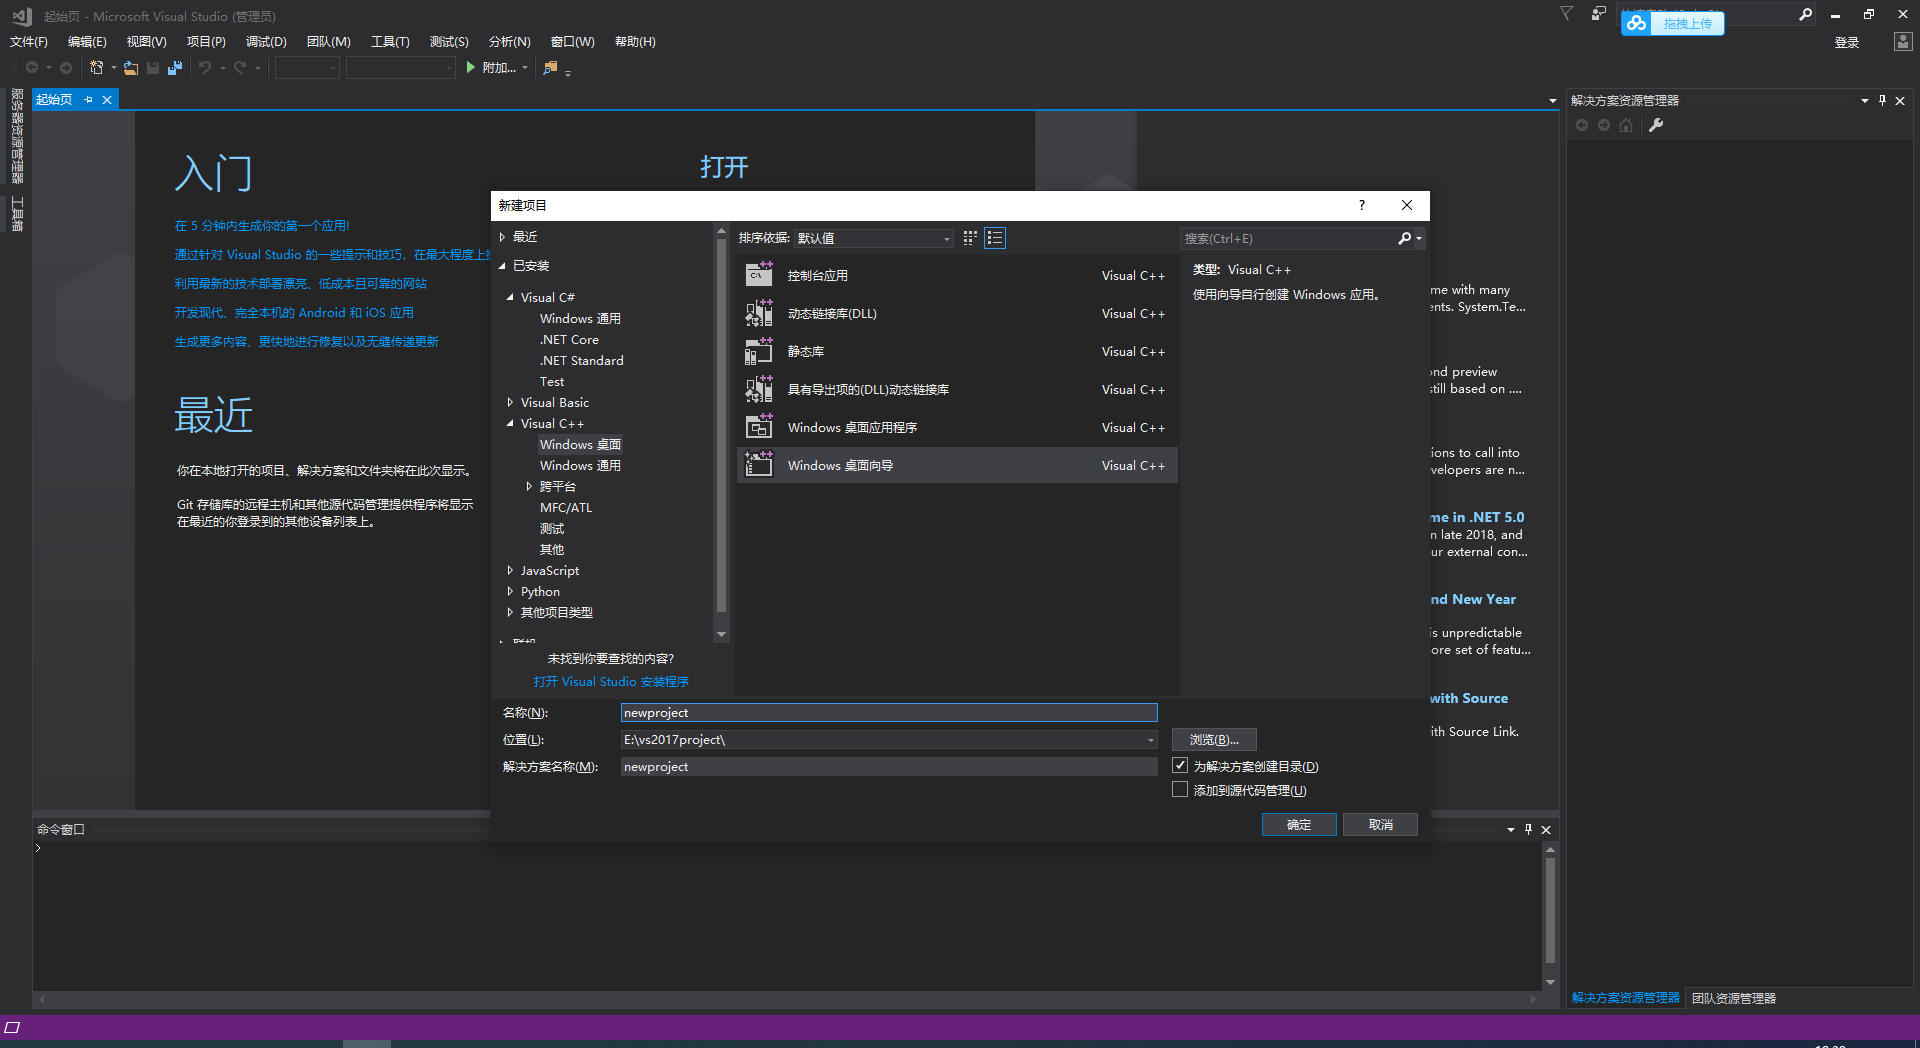This screenshot has height=1048, width=1920.
Task: Open the 附加... dropdown arrow
Action: tap(525, 68)
